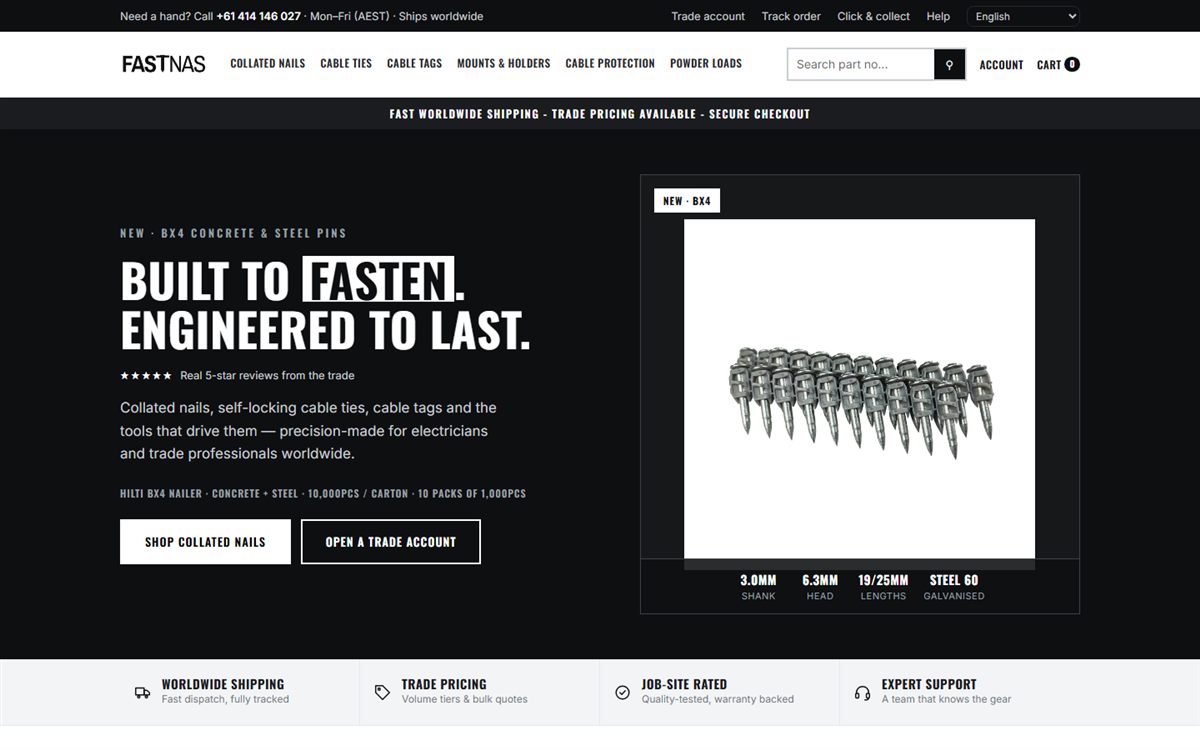Click the FASTNAS logo
Screen dimensions: 1200x750
pyautogui.click(x=163, y=64)
